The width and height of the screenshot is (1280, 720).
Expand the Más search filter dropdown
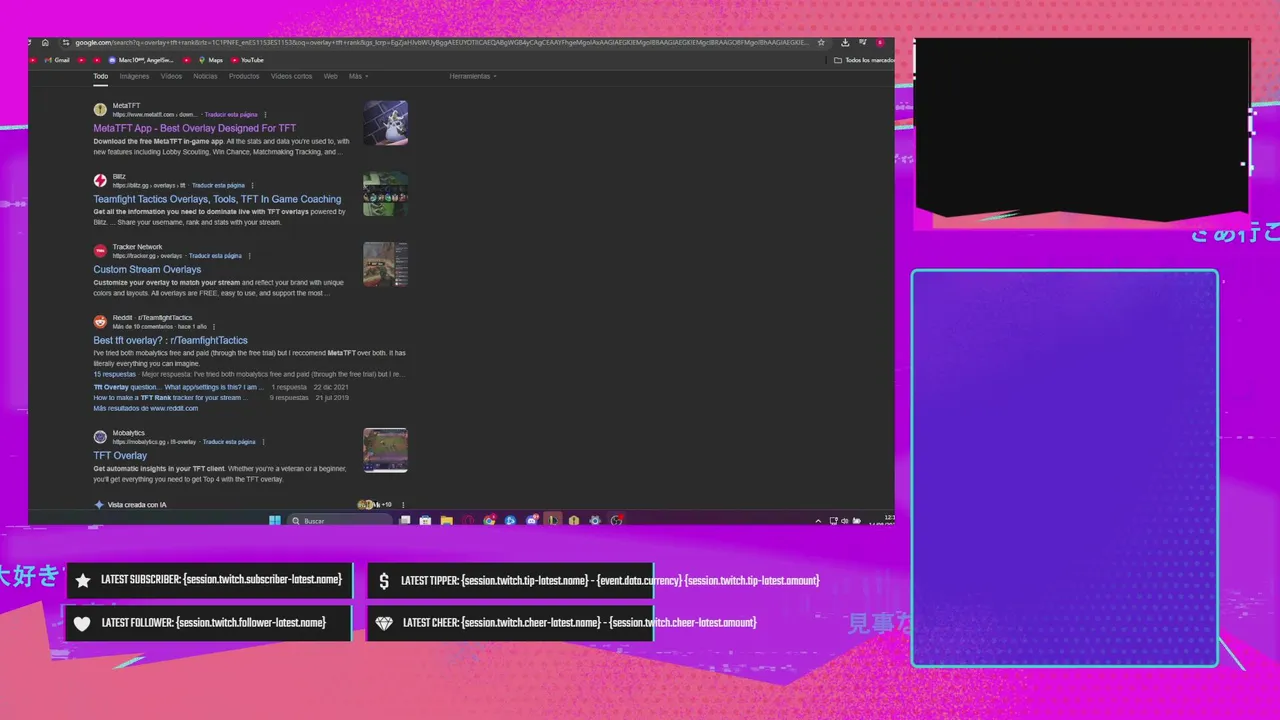[358, 76]
